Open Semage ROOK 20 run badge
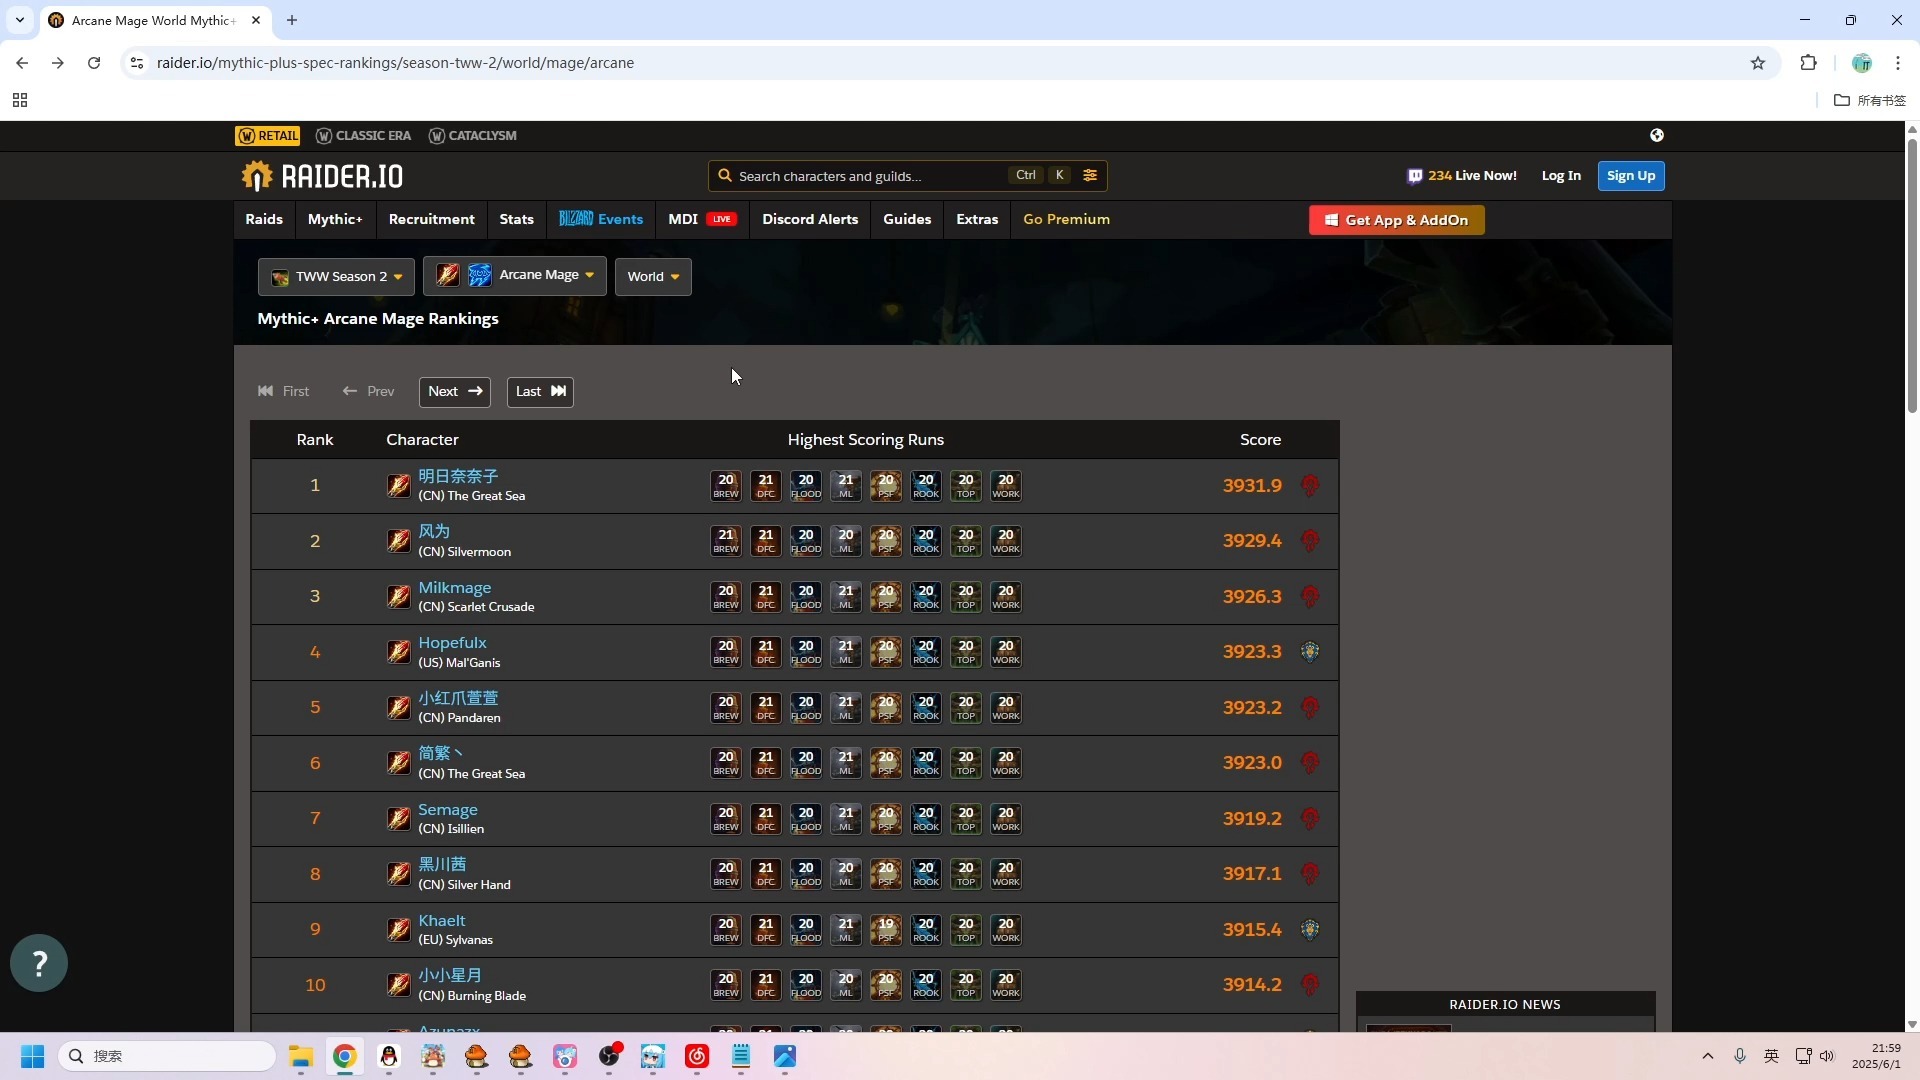The image size is (1920, 1080). (x=926, y=819)
